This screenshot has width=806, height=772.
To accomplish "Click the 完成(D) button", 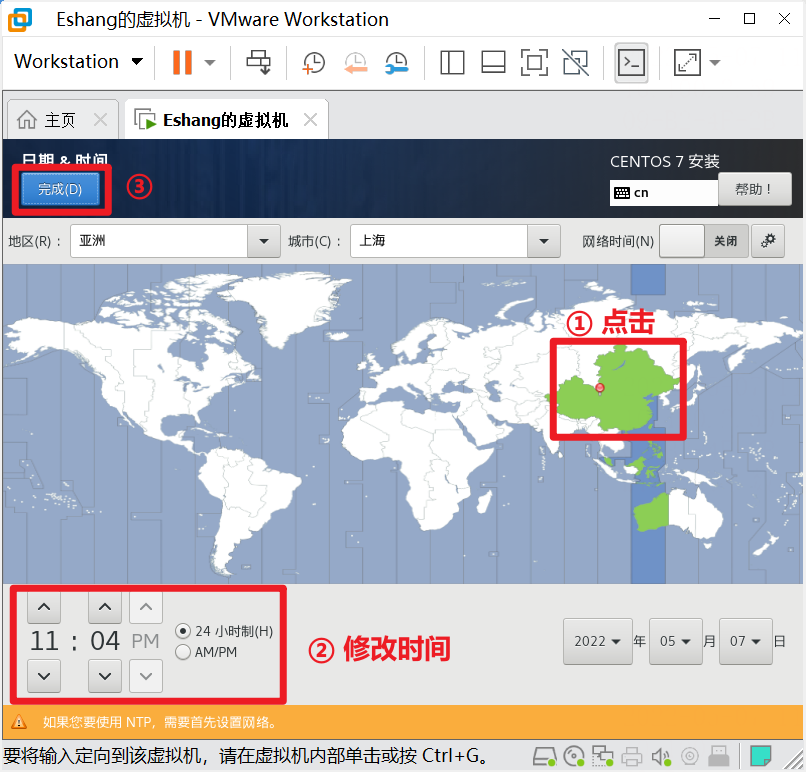I will click(x=60, y=189).
